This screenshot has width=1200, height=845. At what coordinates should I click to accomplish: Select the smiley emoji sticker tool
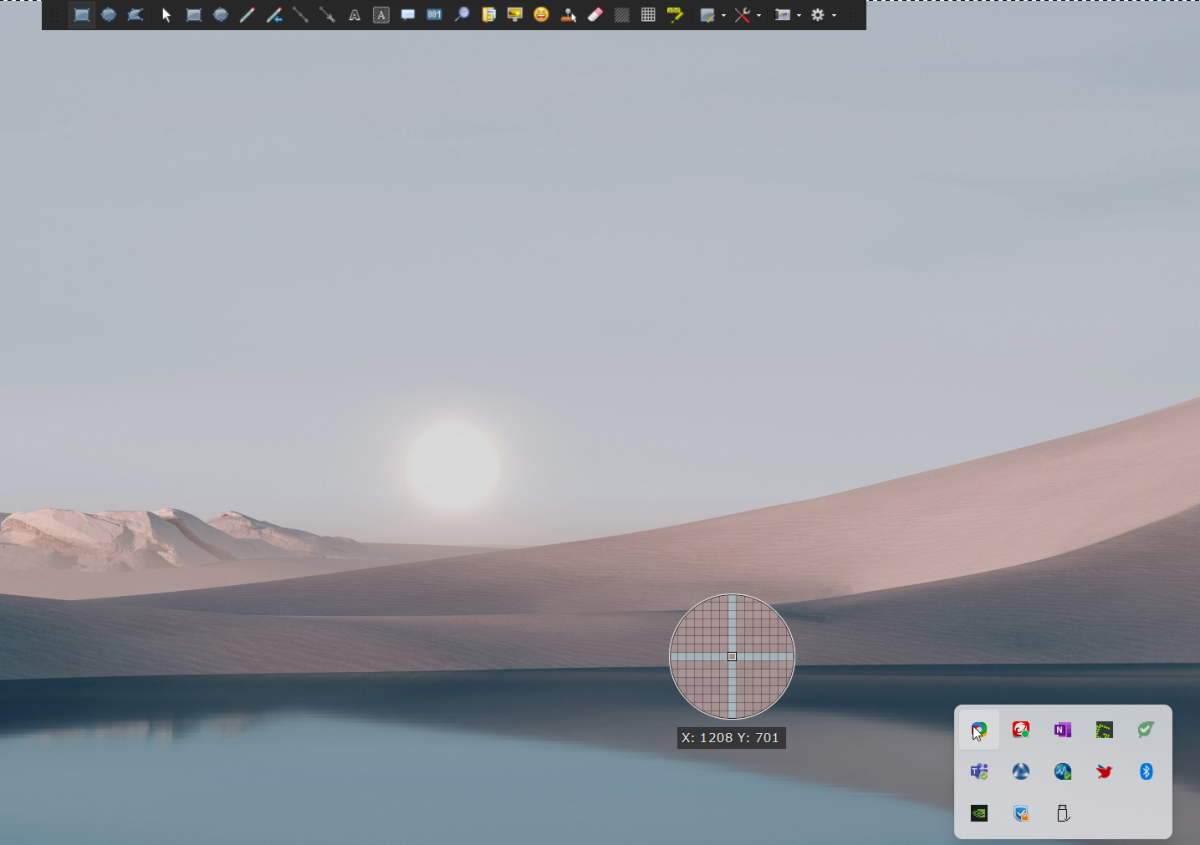tap(541, 15)
